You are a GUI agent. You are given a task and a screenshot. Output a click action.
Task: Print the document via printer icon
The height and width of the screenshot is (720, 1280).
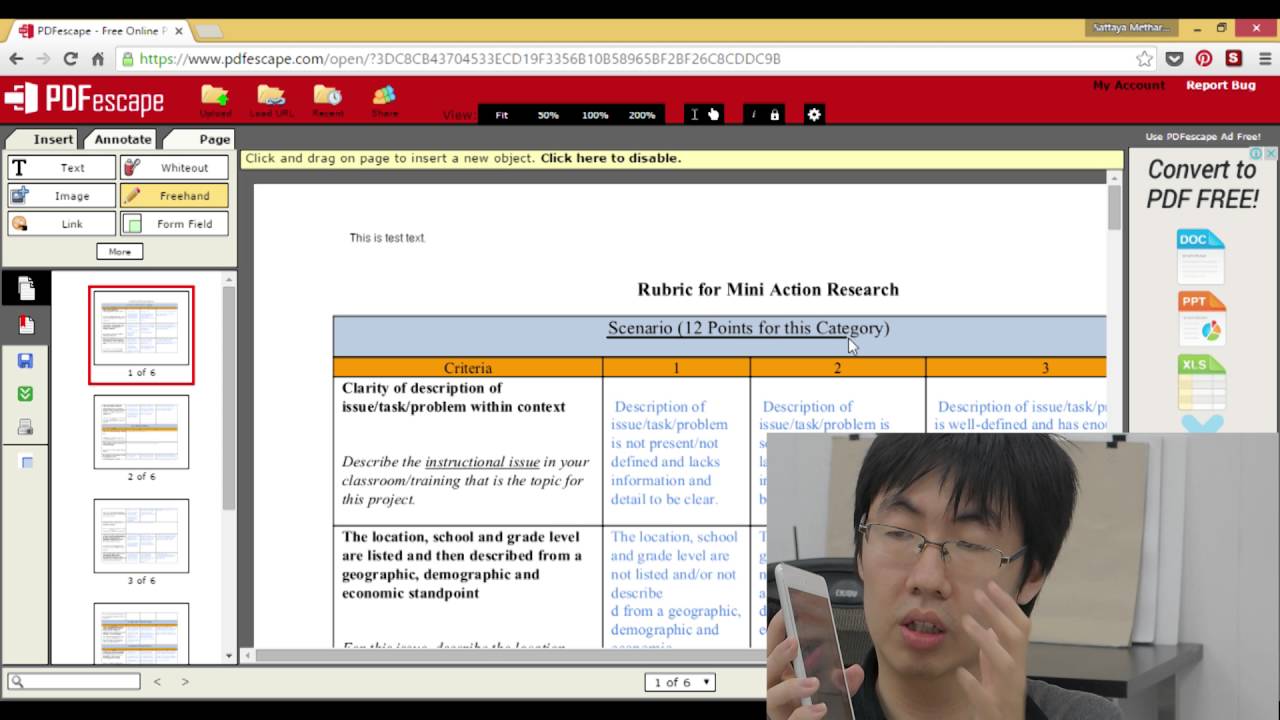tap(26, 428)
